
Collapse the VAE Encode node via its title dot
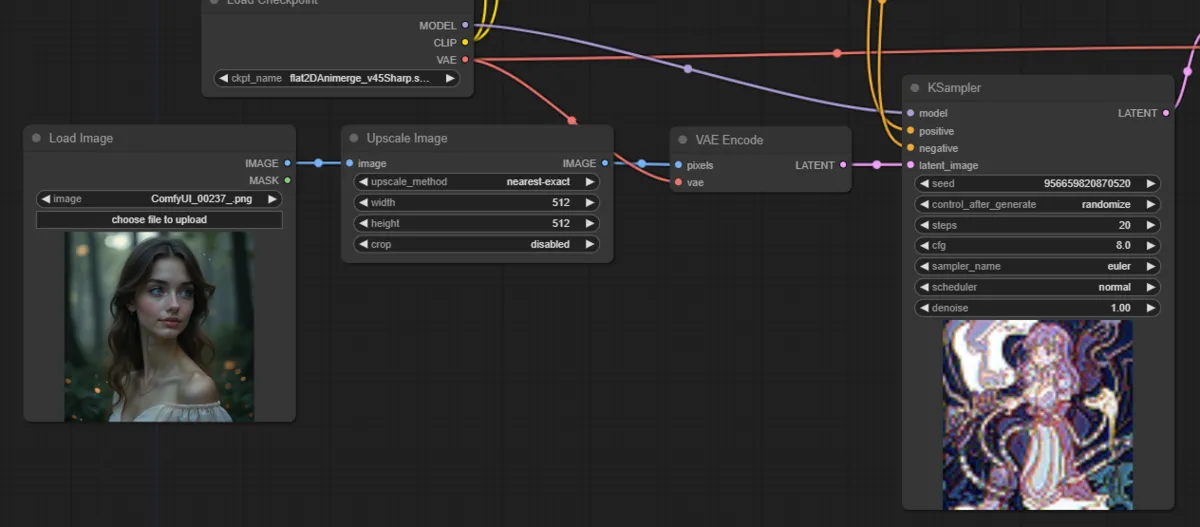(x=683, y=140)
